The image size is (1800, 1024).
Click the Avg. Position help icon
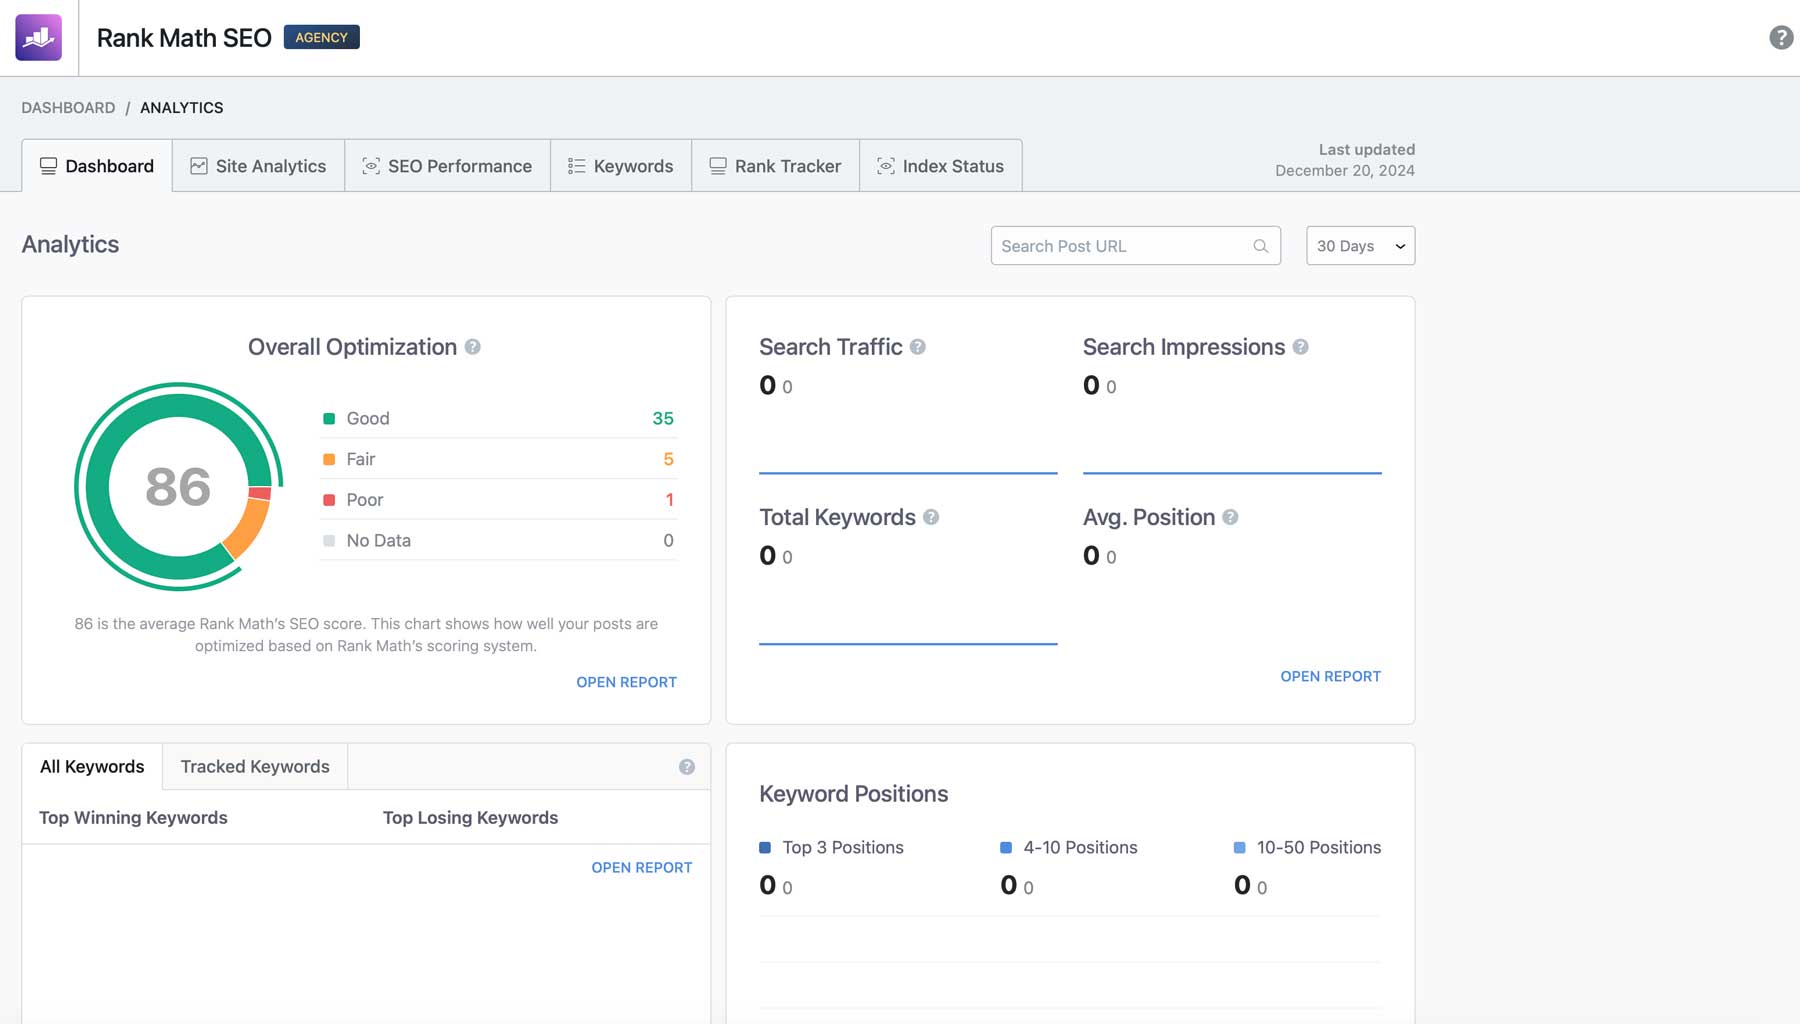click(1231, 518)
